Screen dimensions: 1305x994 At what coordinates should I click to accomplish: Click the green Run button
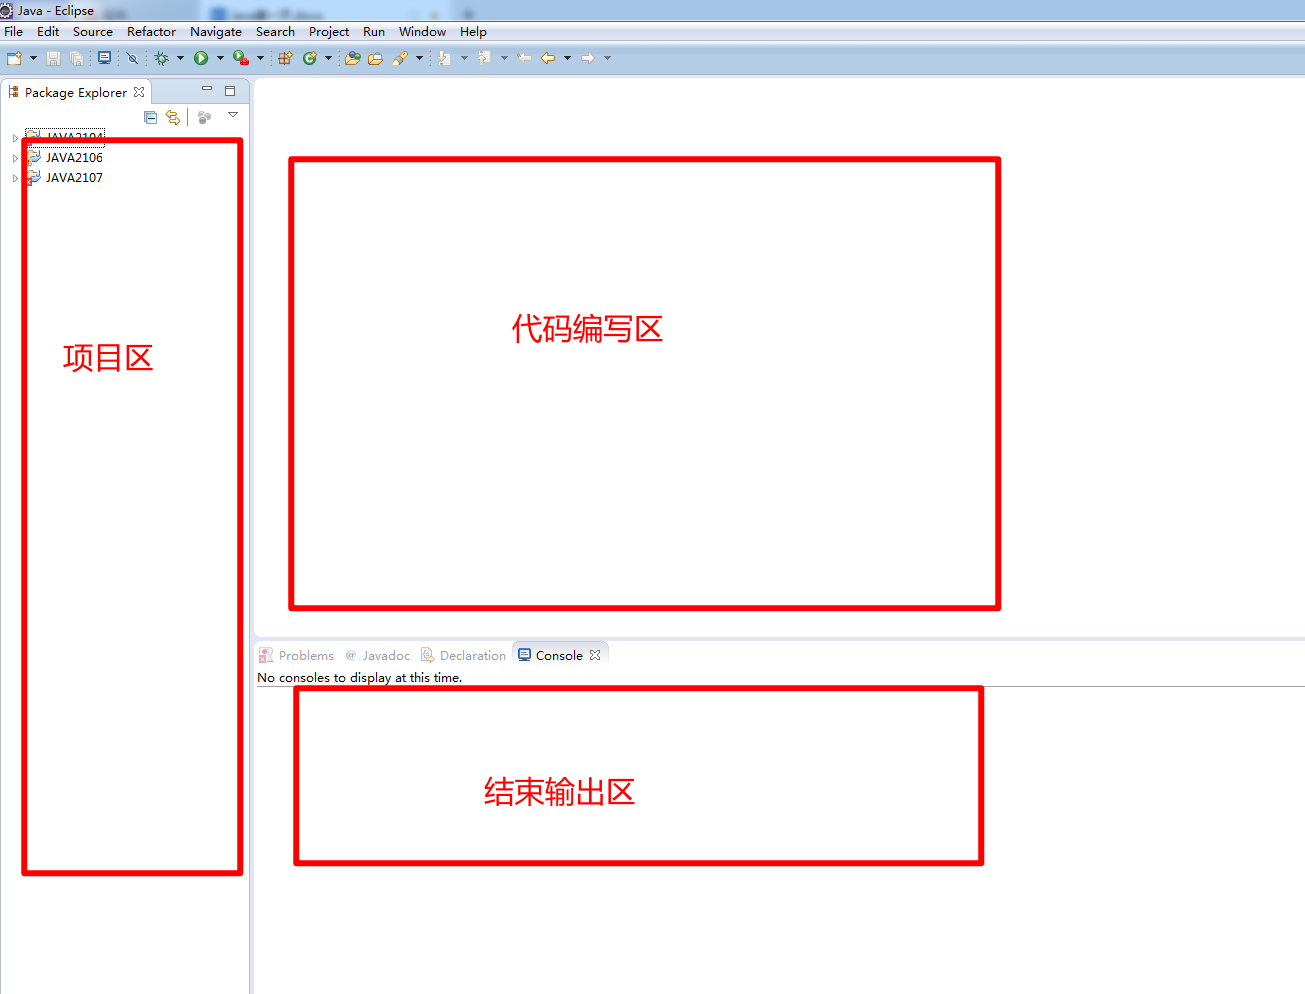pos(201,58)
